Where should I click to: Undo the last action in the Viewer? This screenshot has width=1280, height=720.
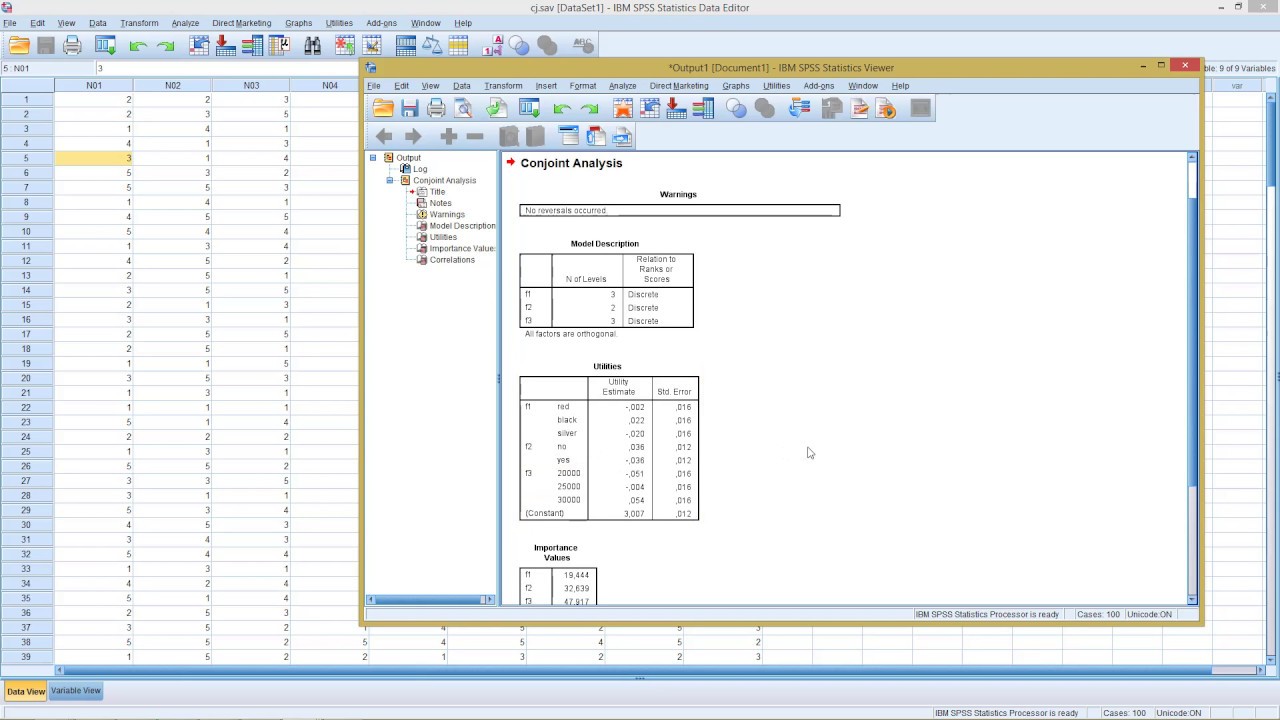tap(562, 108)
